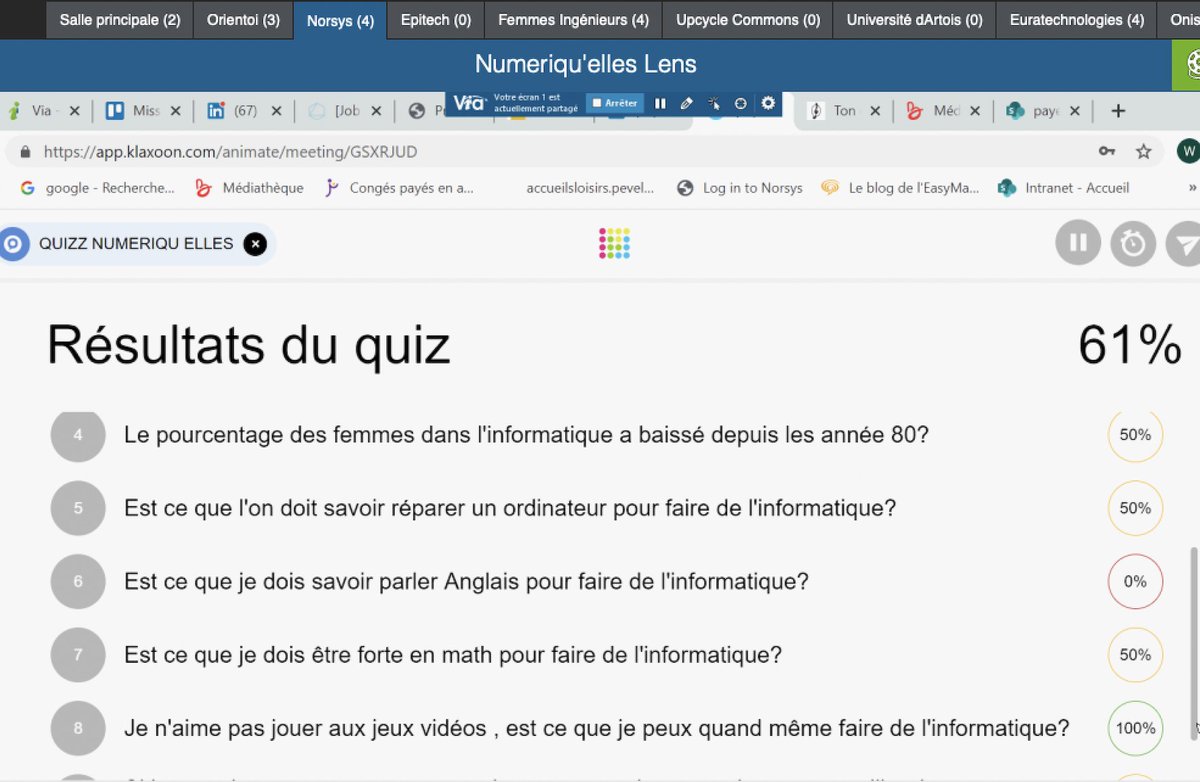Click the green button right of Numeriqu'elles Lens
The height and width of the screenshot is (782, 1200).
(1187, 65)
